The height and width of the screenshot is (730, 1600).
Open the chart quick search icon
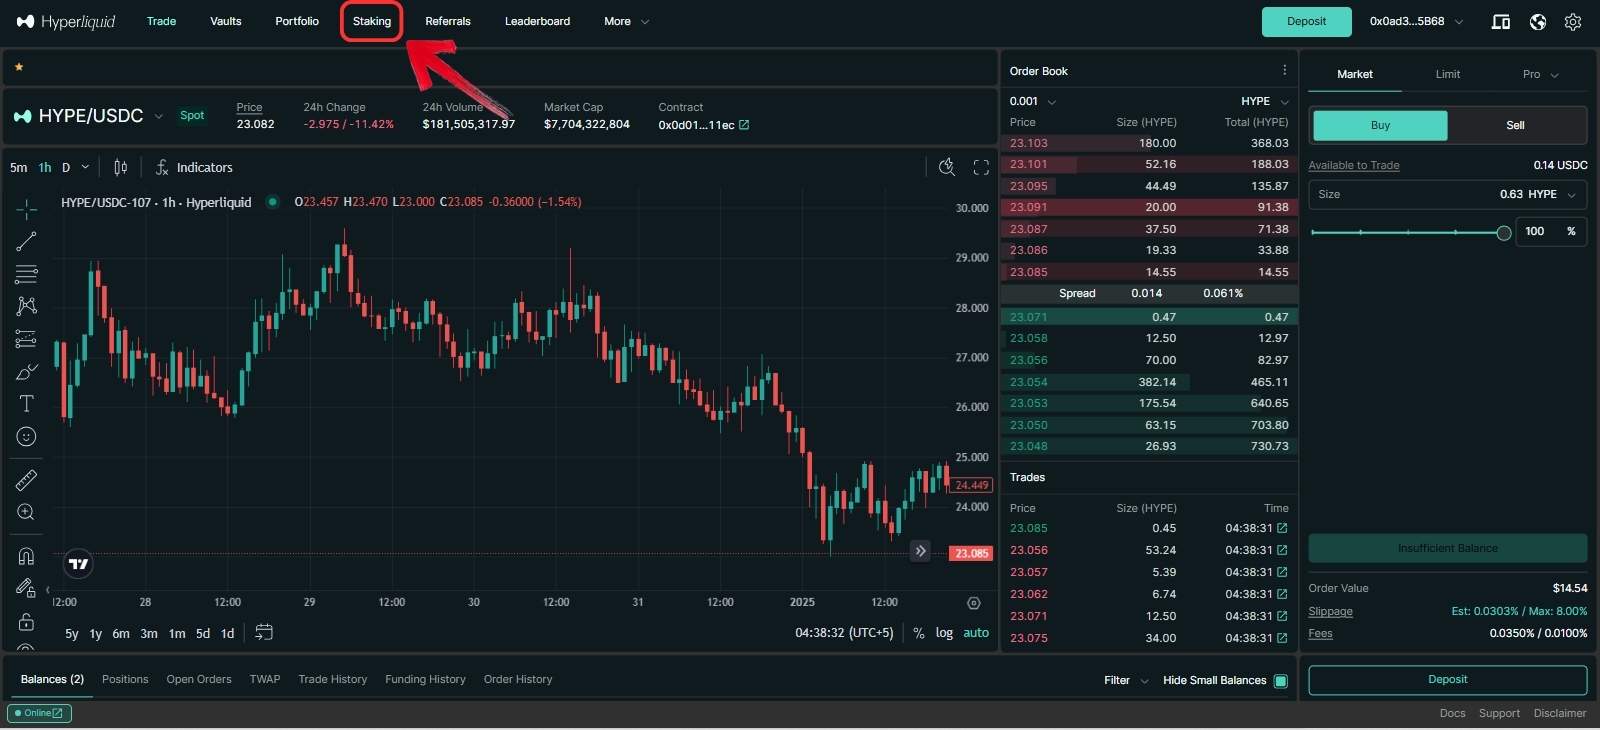(x=947, y=167)
